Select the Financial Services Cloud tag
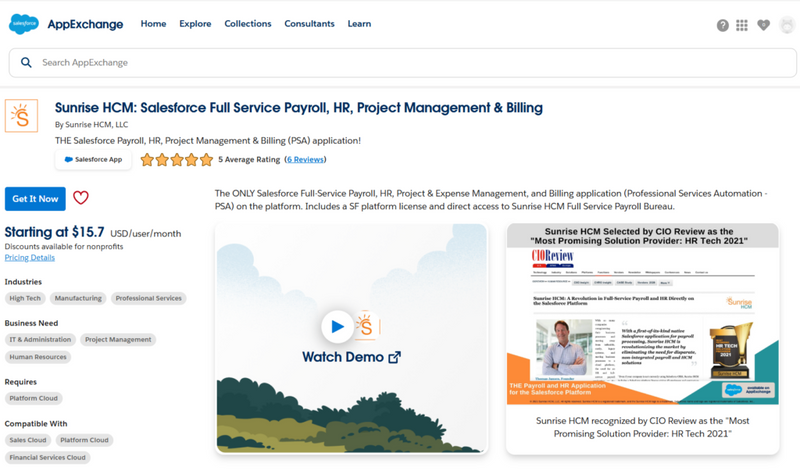This screenshot has height=470, width=800. coord(47,457)
